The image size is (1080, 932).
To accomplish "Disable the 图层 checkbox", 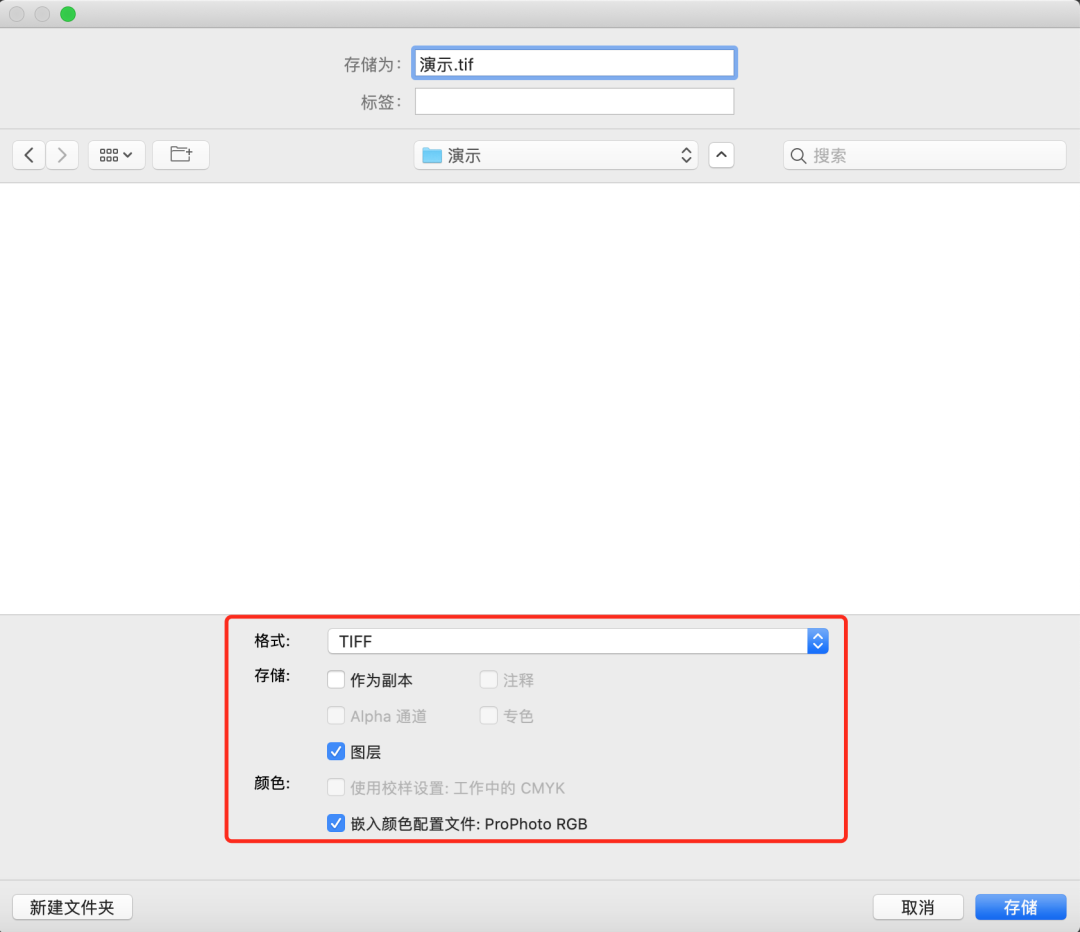I will [x=336, y=751].
